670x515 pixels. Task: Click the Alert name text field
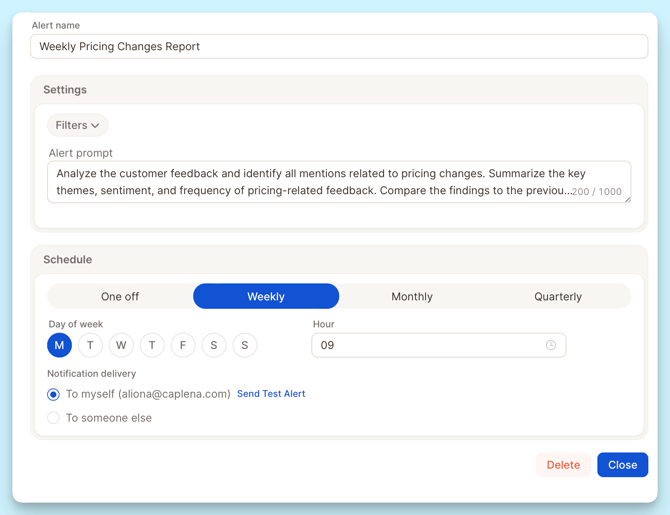point(339,46)
